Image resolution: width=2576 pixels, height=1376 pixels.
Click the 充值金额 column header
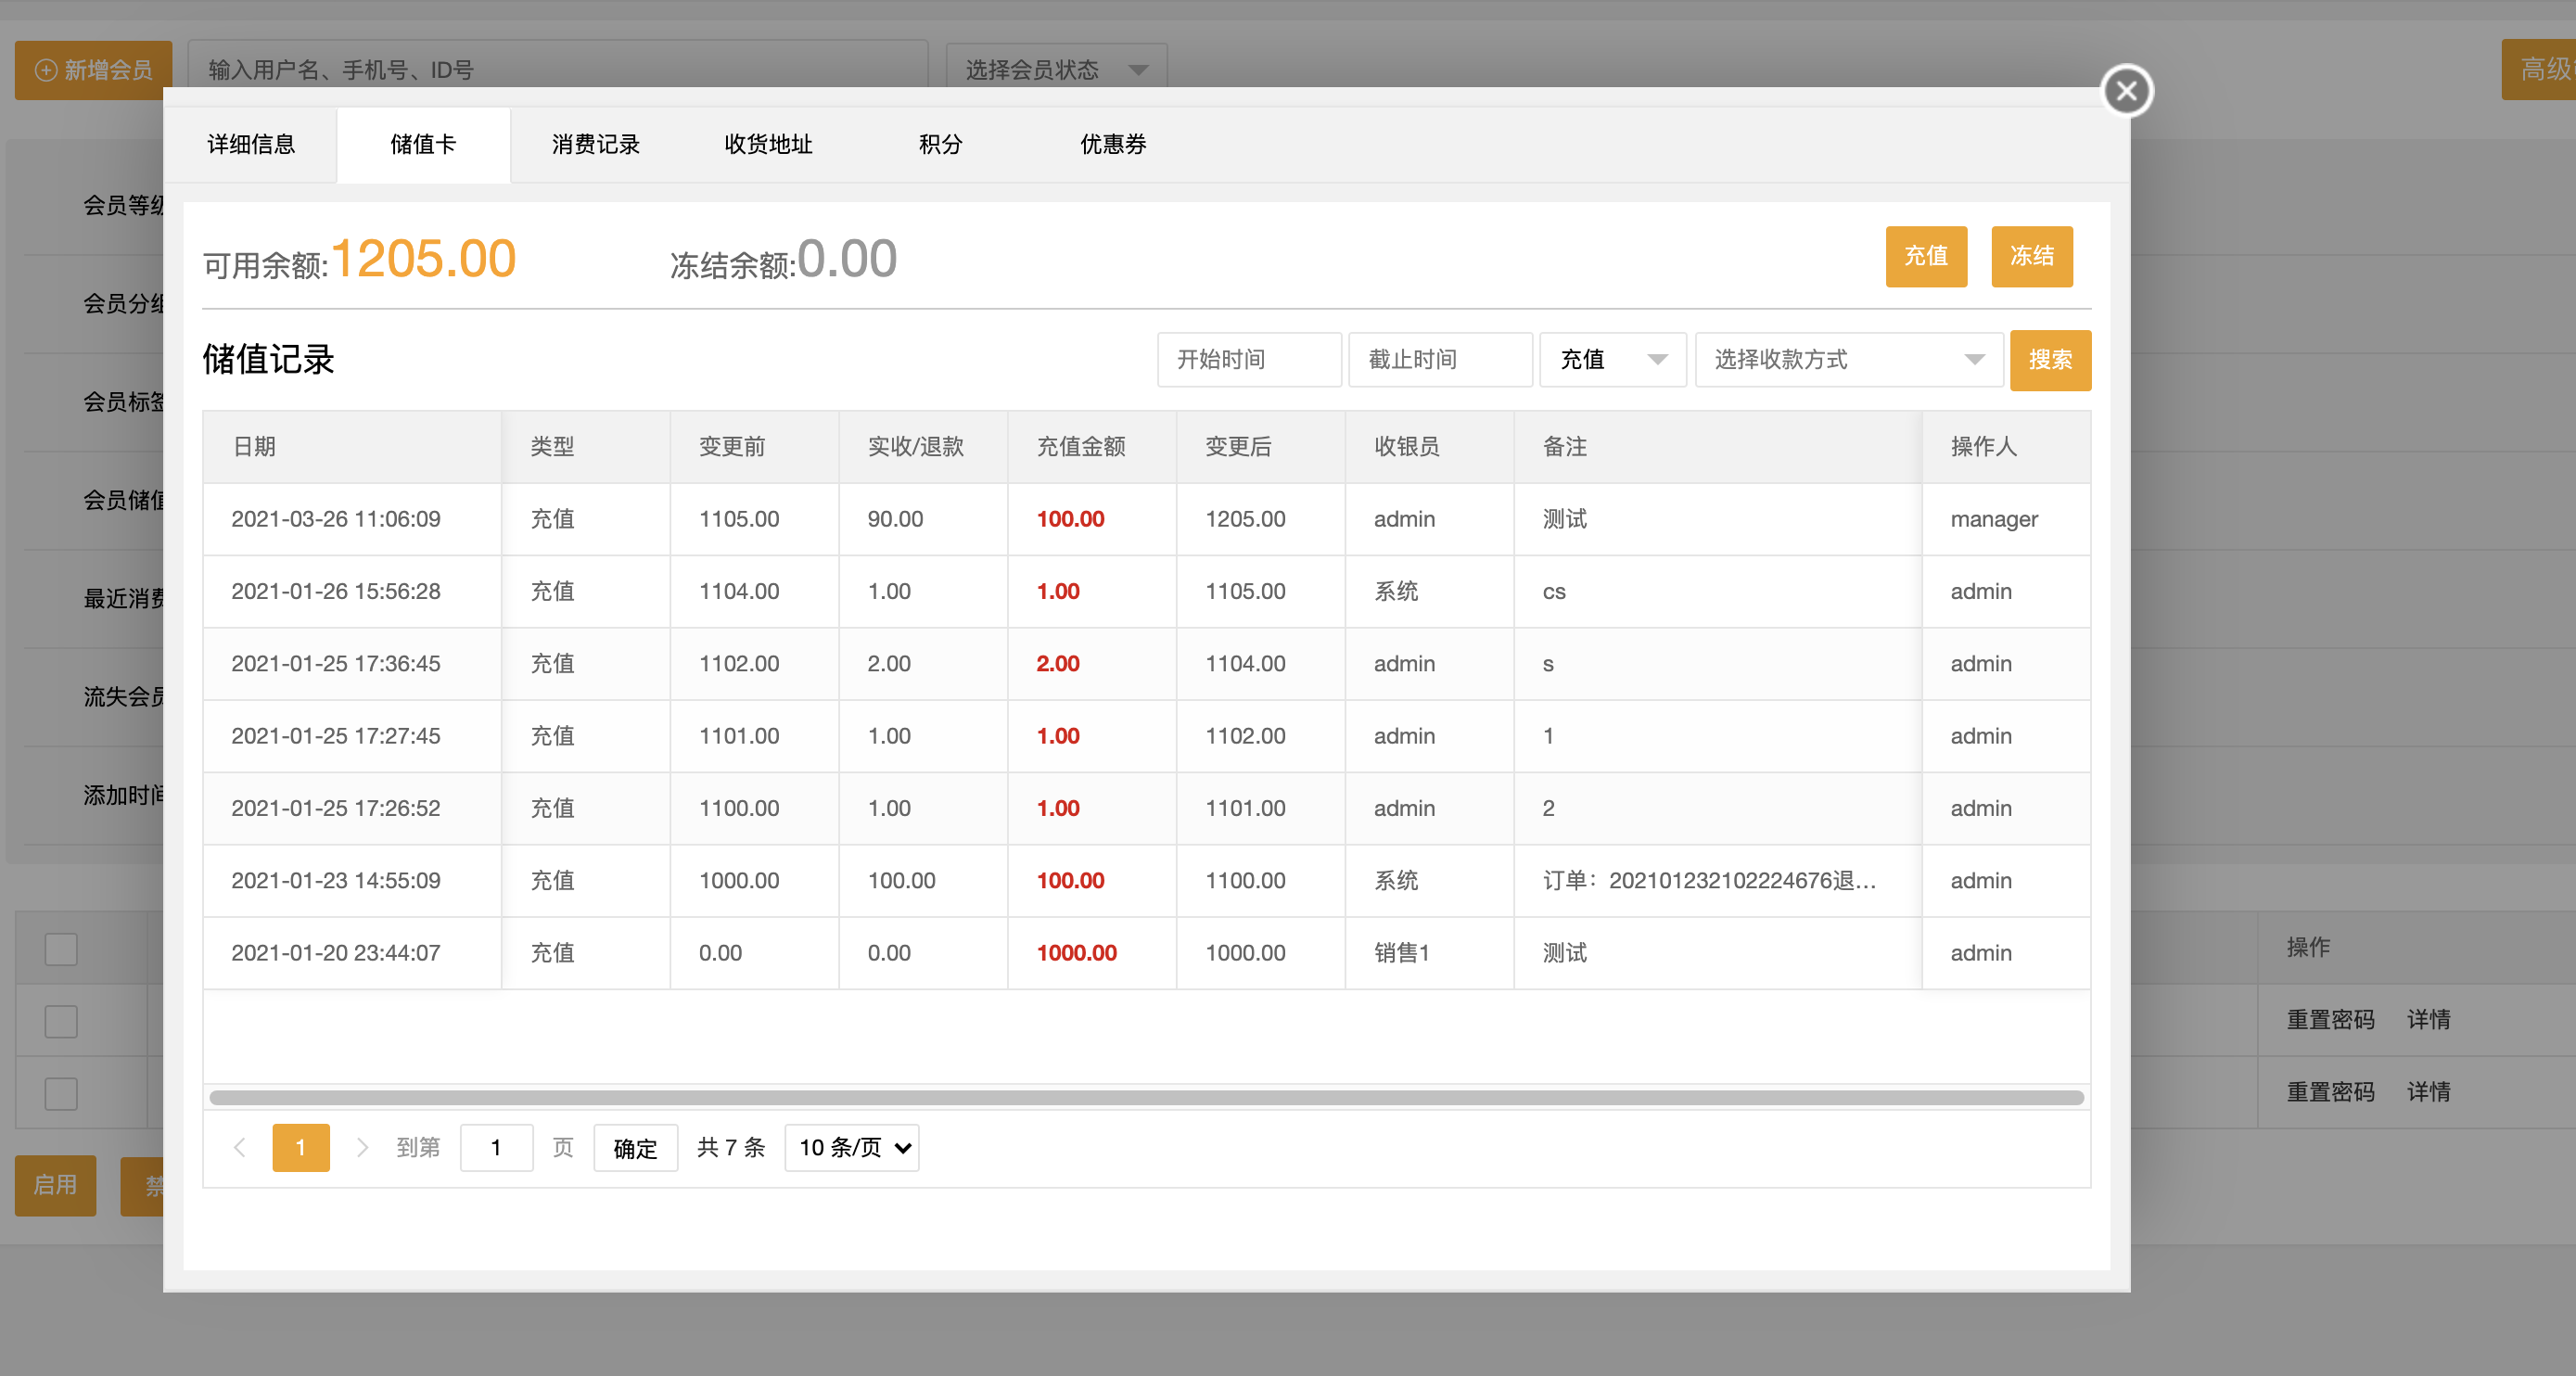pos(1093,447)
